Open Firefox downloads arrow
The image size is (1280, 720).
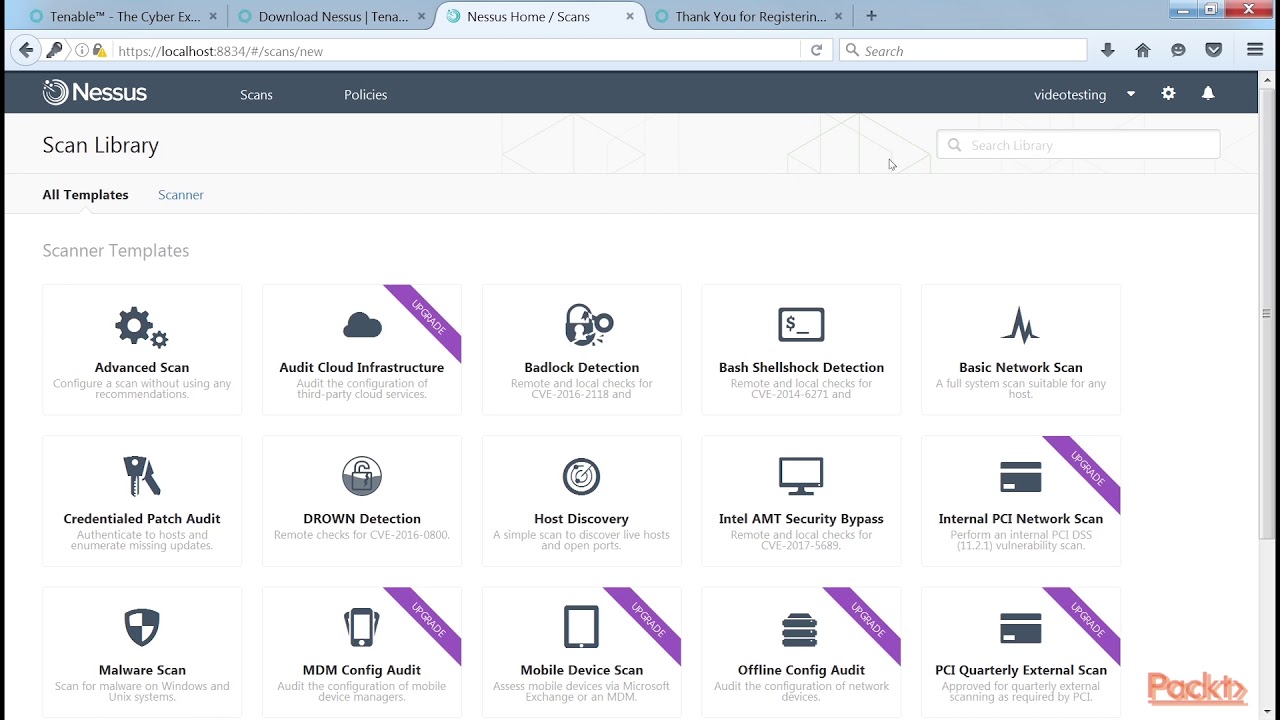point(1107,50)
